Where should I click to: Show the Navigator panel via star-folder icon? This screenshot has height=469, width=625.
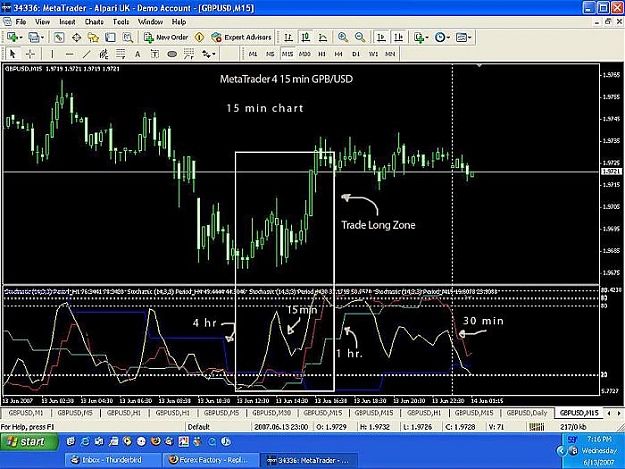[93, 37]
